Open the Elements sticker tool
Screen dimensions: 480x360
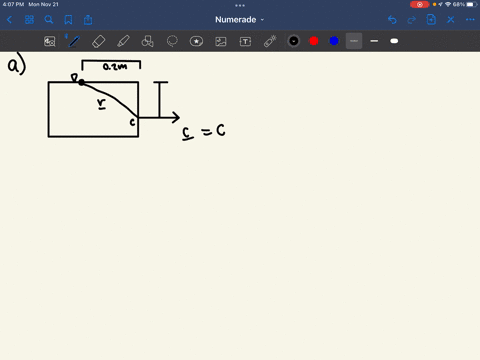196,41
